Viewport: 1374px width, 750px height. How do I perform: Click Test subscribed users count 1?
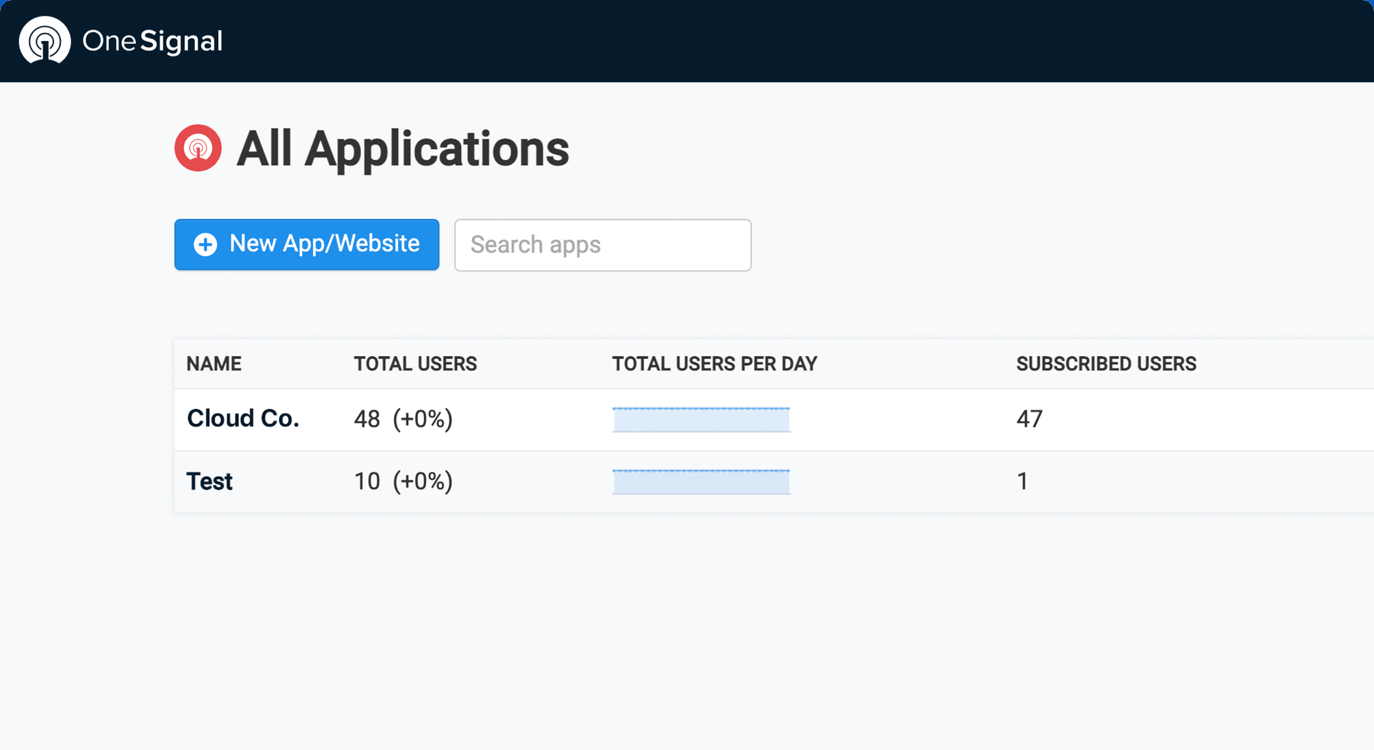[1022, 481]
